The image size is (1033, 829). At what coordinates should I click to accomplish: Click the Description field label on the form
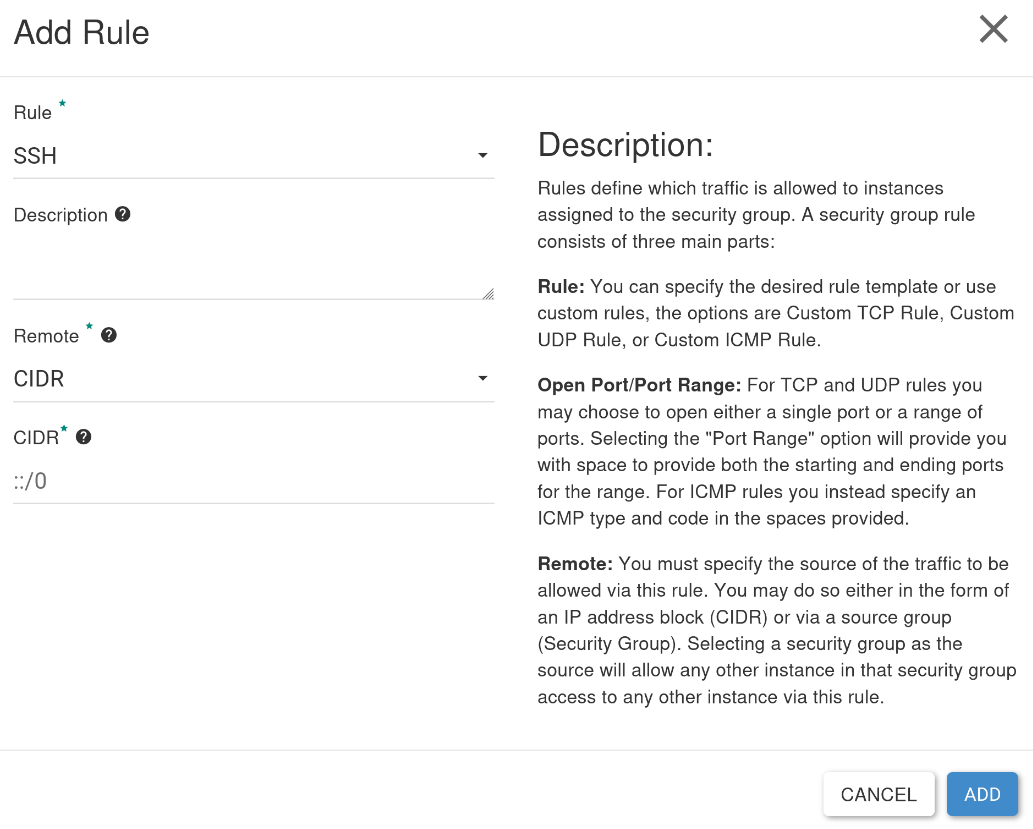tap(61, 215)
